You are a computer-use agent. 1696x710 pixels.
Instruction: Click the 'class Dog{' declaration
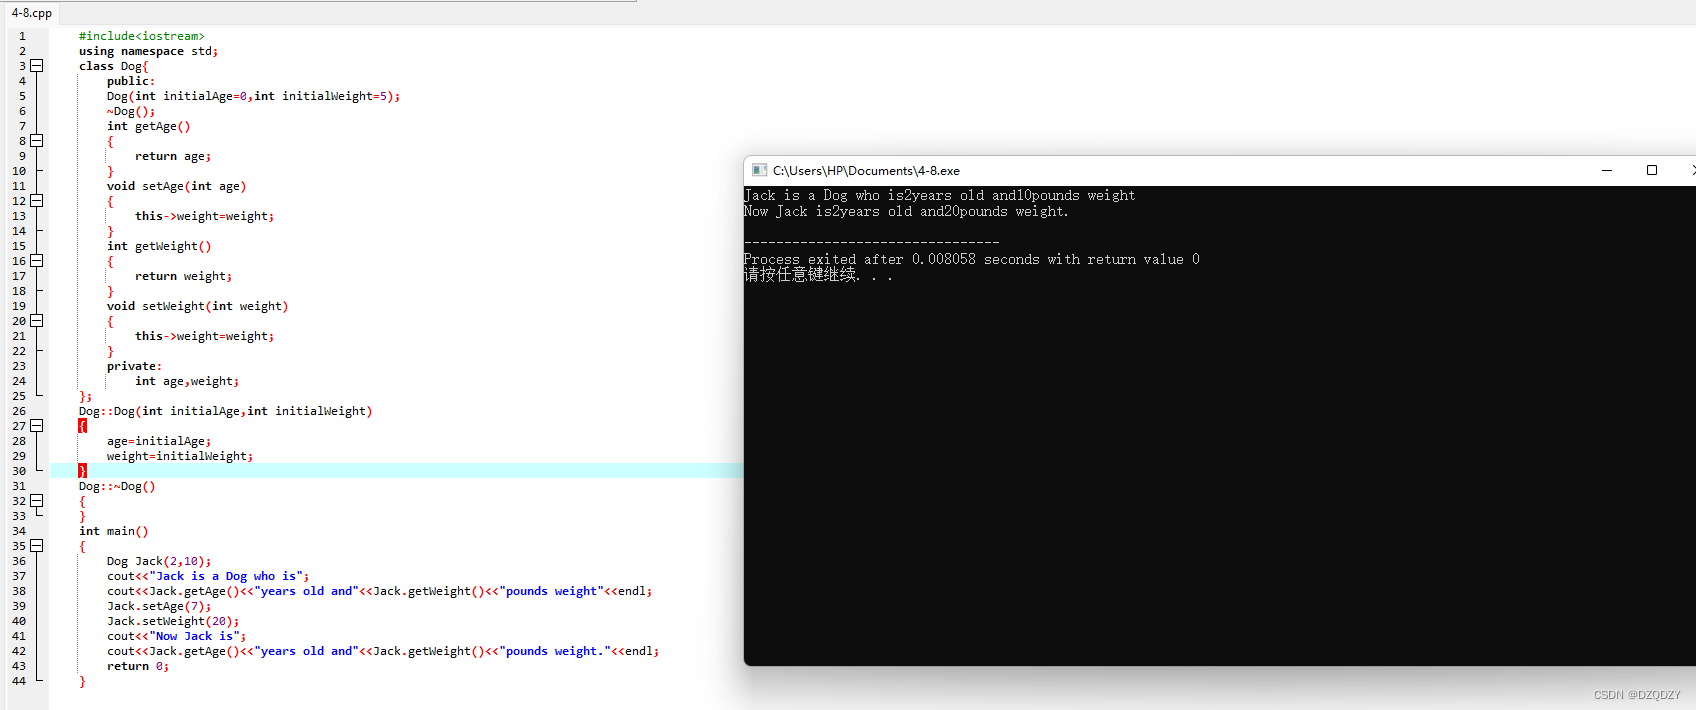pyautogui.click(x=114, y=66)
